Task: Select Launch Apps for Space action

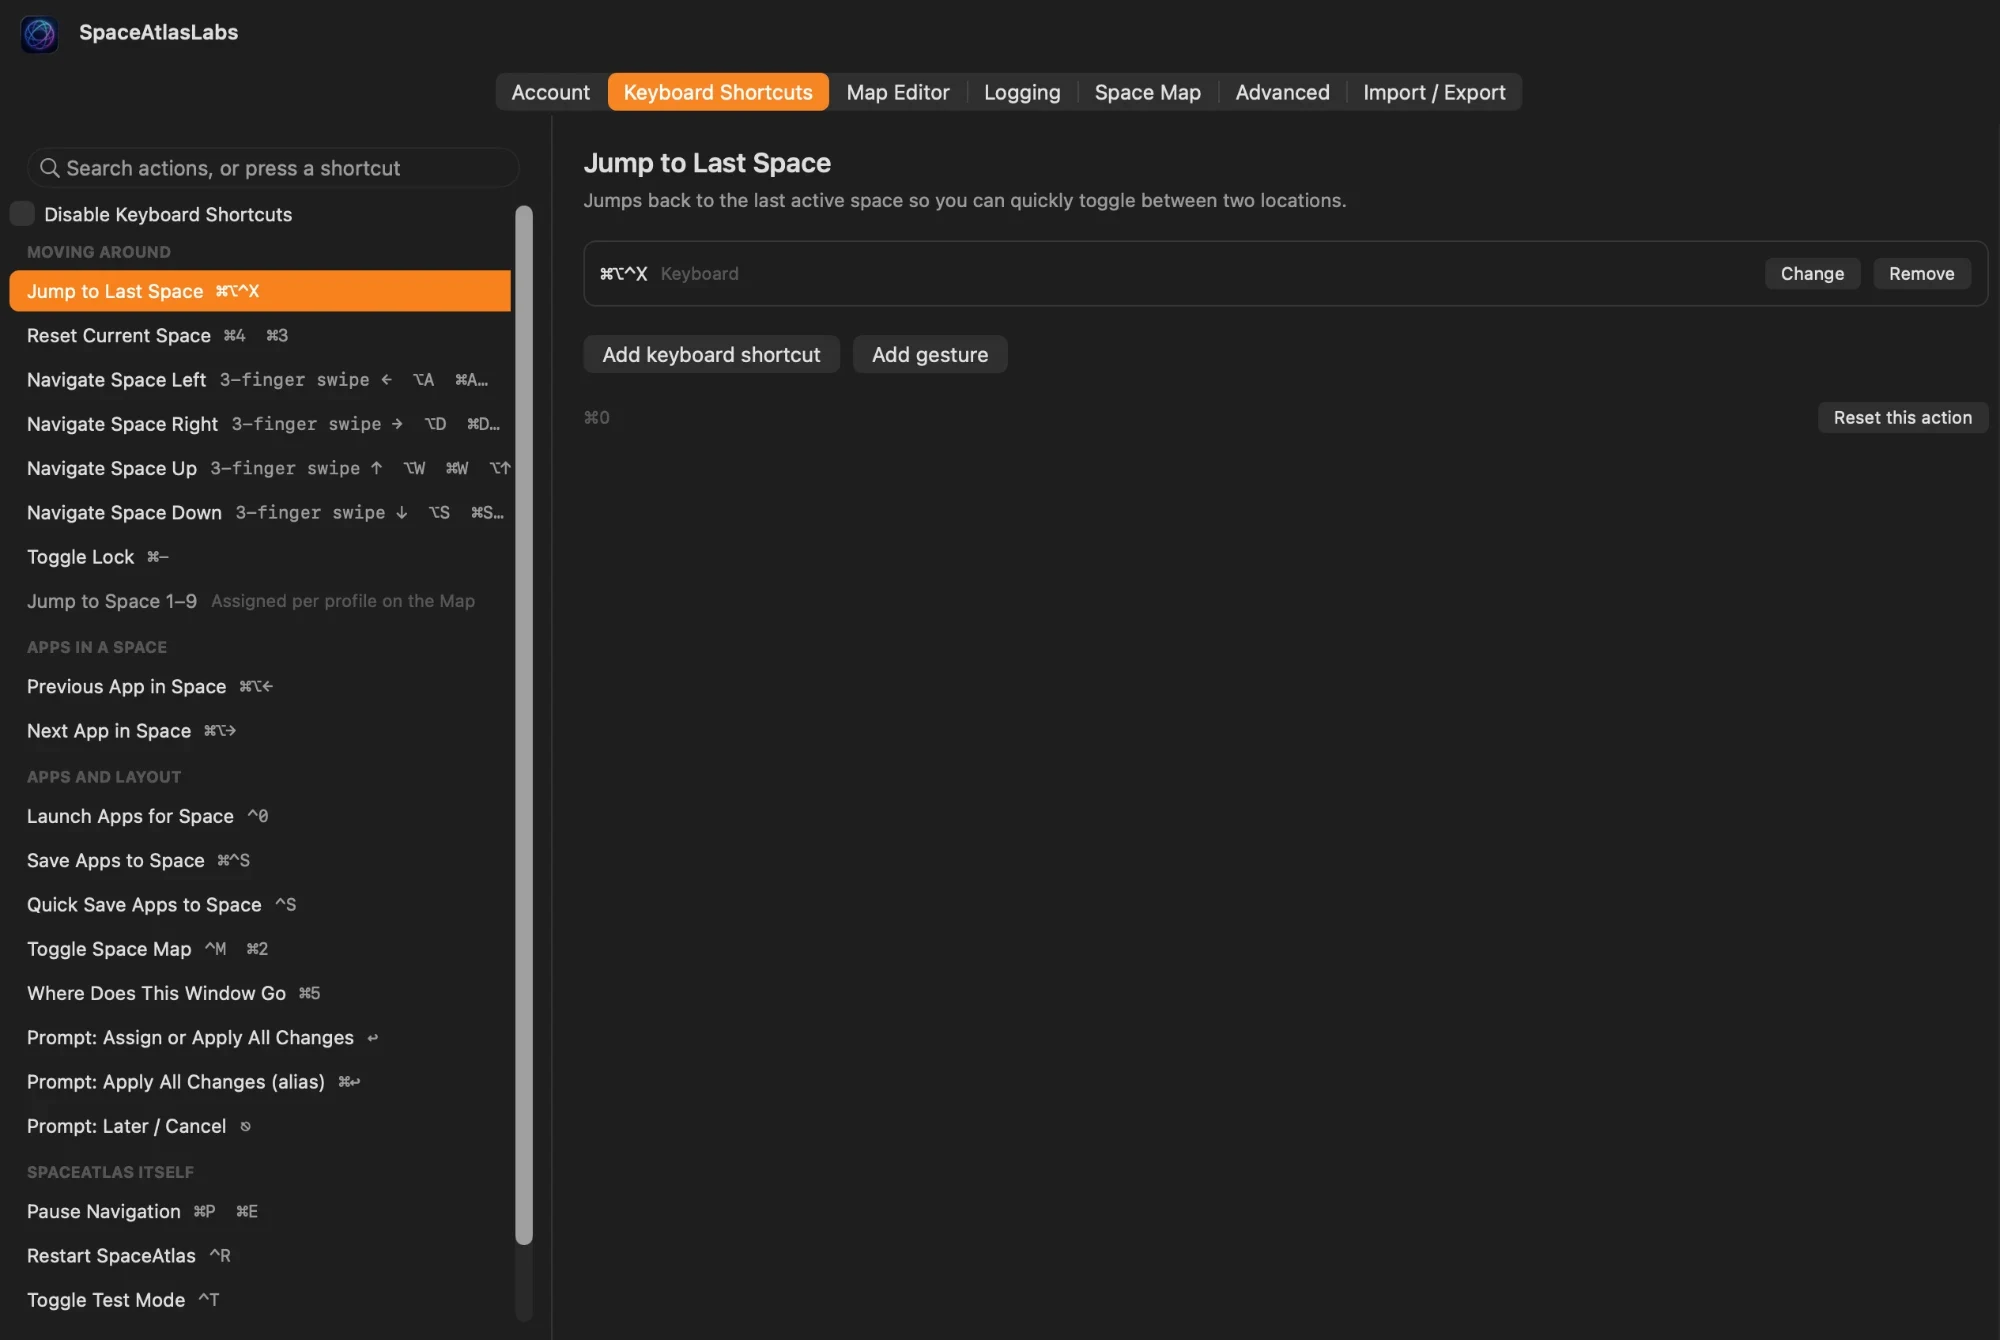Action: 260,816
